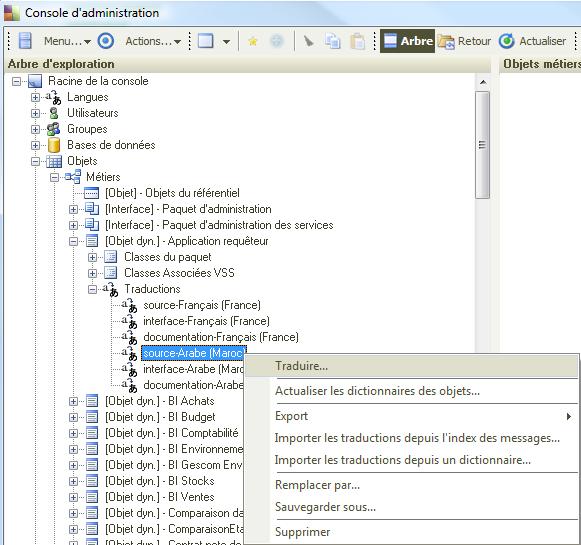
Task: Collapse the Traductions tree node
Action: (x=92, y=289)
